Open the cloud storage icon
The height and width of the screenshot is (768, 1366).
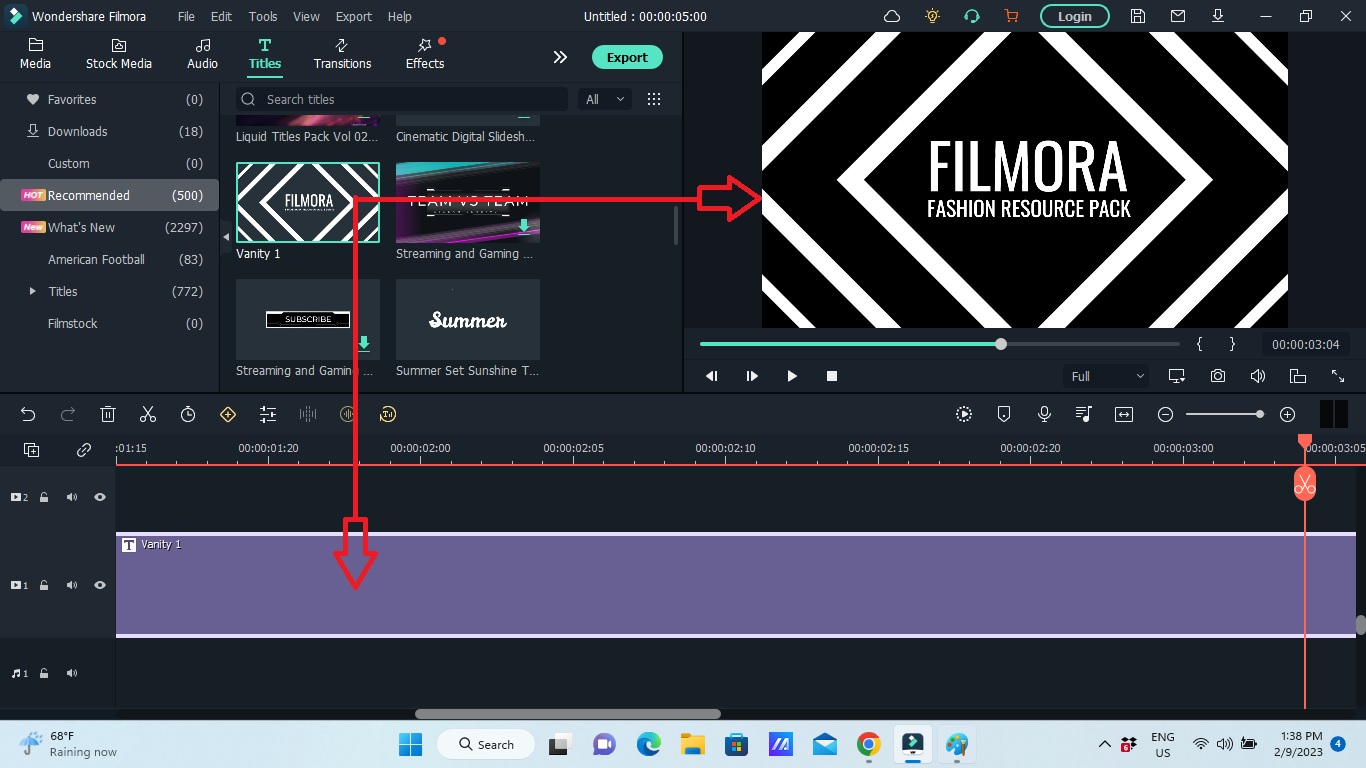pos(892,16)
